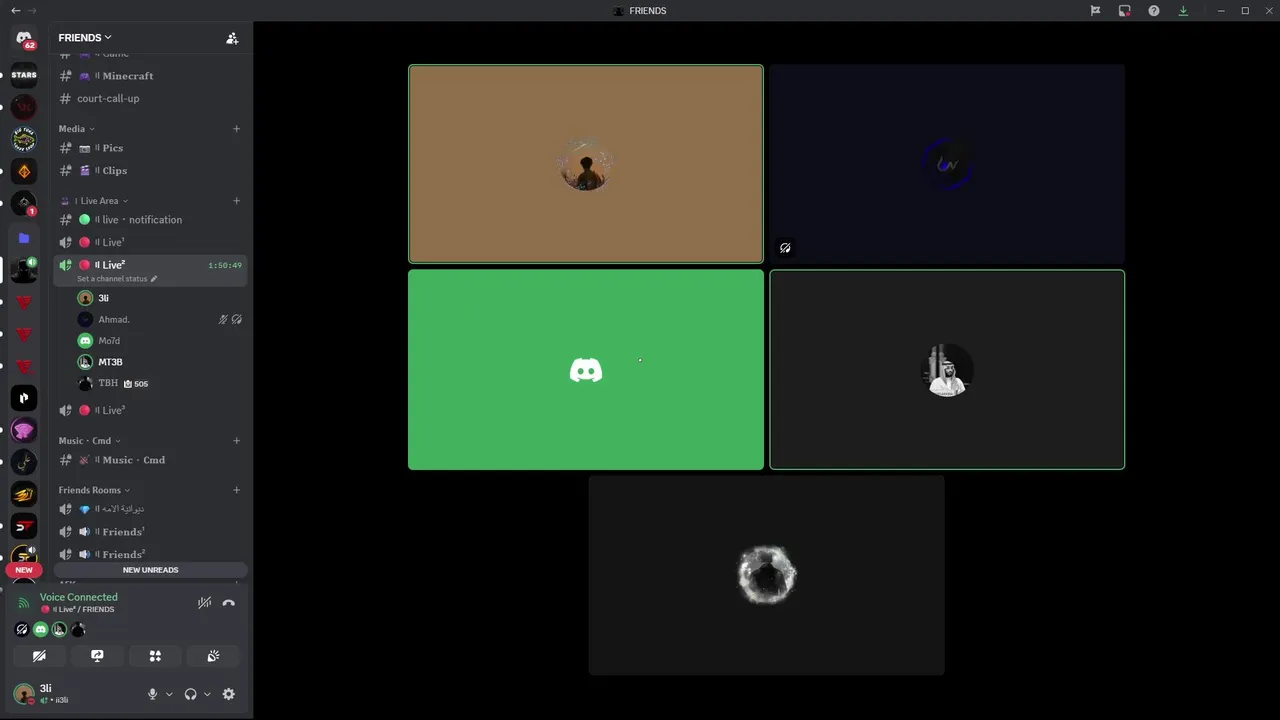1280x720 pixels.
Task: Mute the microphone
Action: point(152,694)
